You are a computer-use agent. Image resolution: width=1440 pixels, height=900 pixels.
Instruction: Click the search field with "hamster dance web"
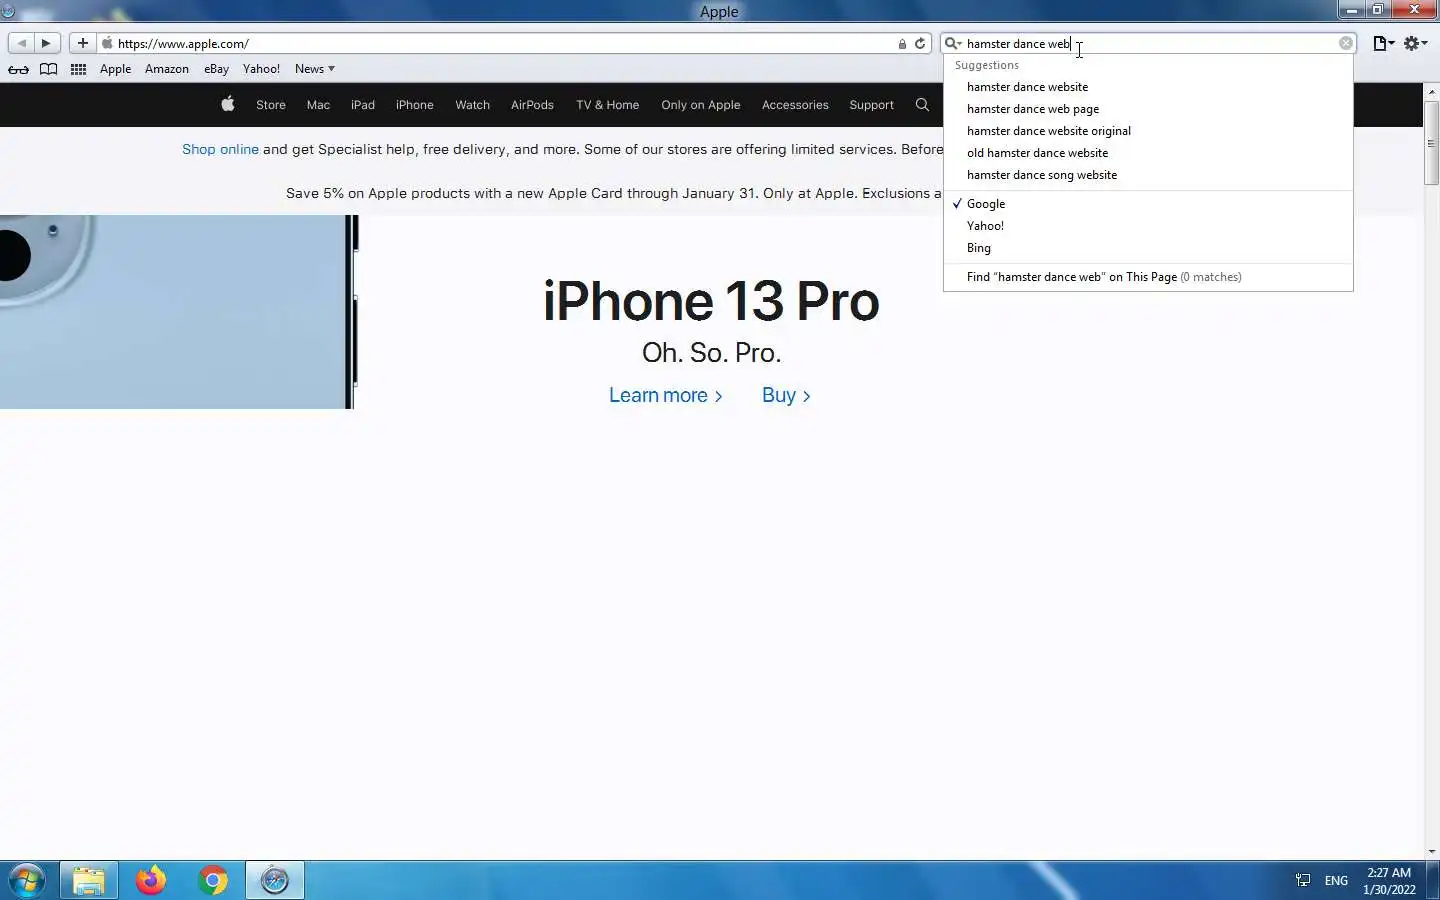[x=1150, y=43]
